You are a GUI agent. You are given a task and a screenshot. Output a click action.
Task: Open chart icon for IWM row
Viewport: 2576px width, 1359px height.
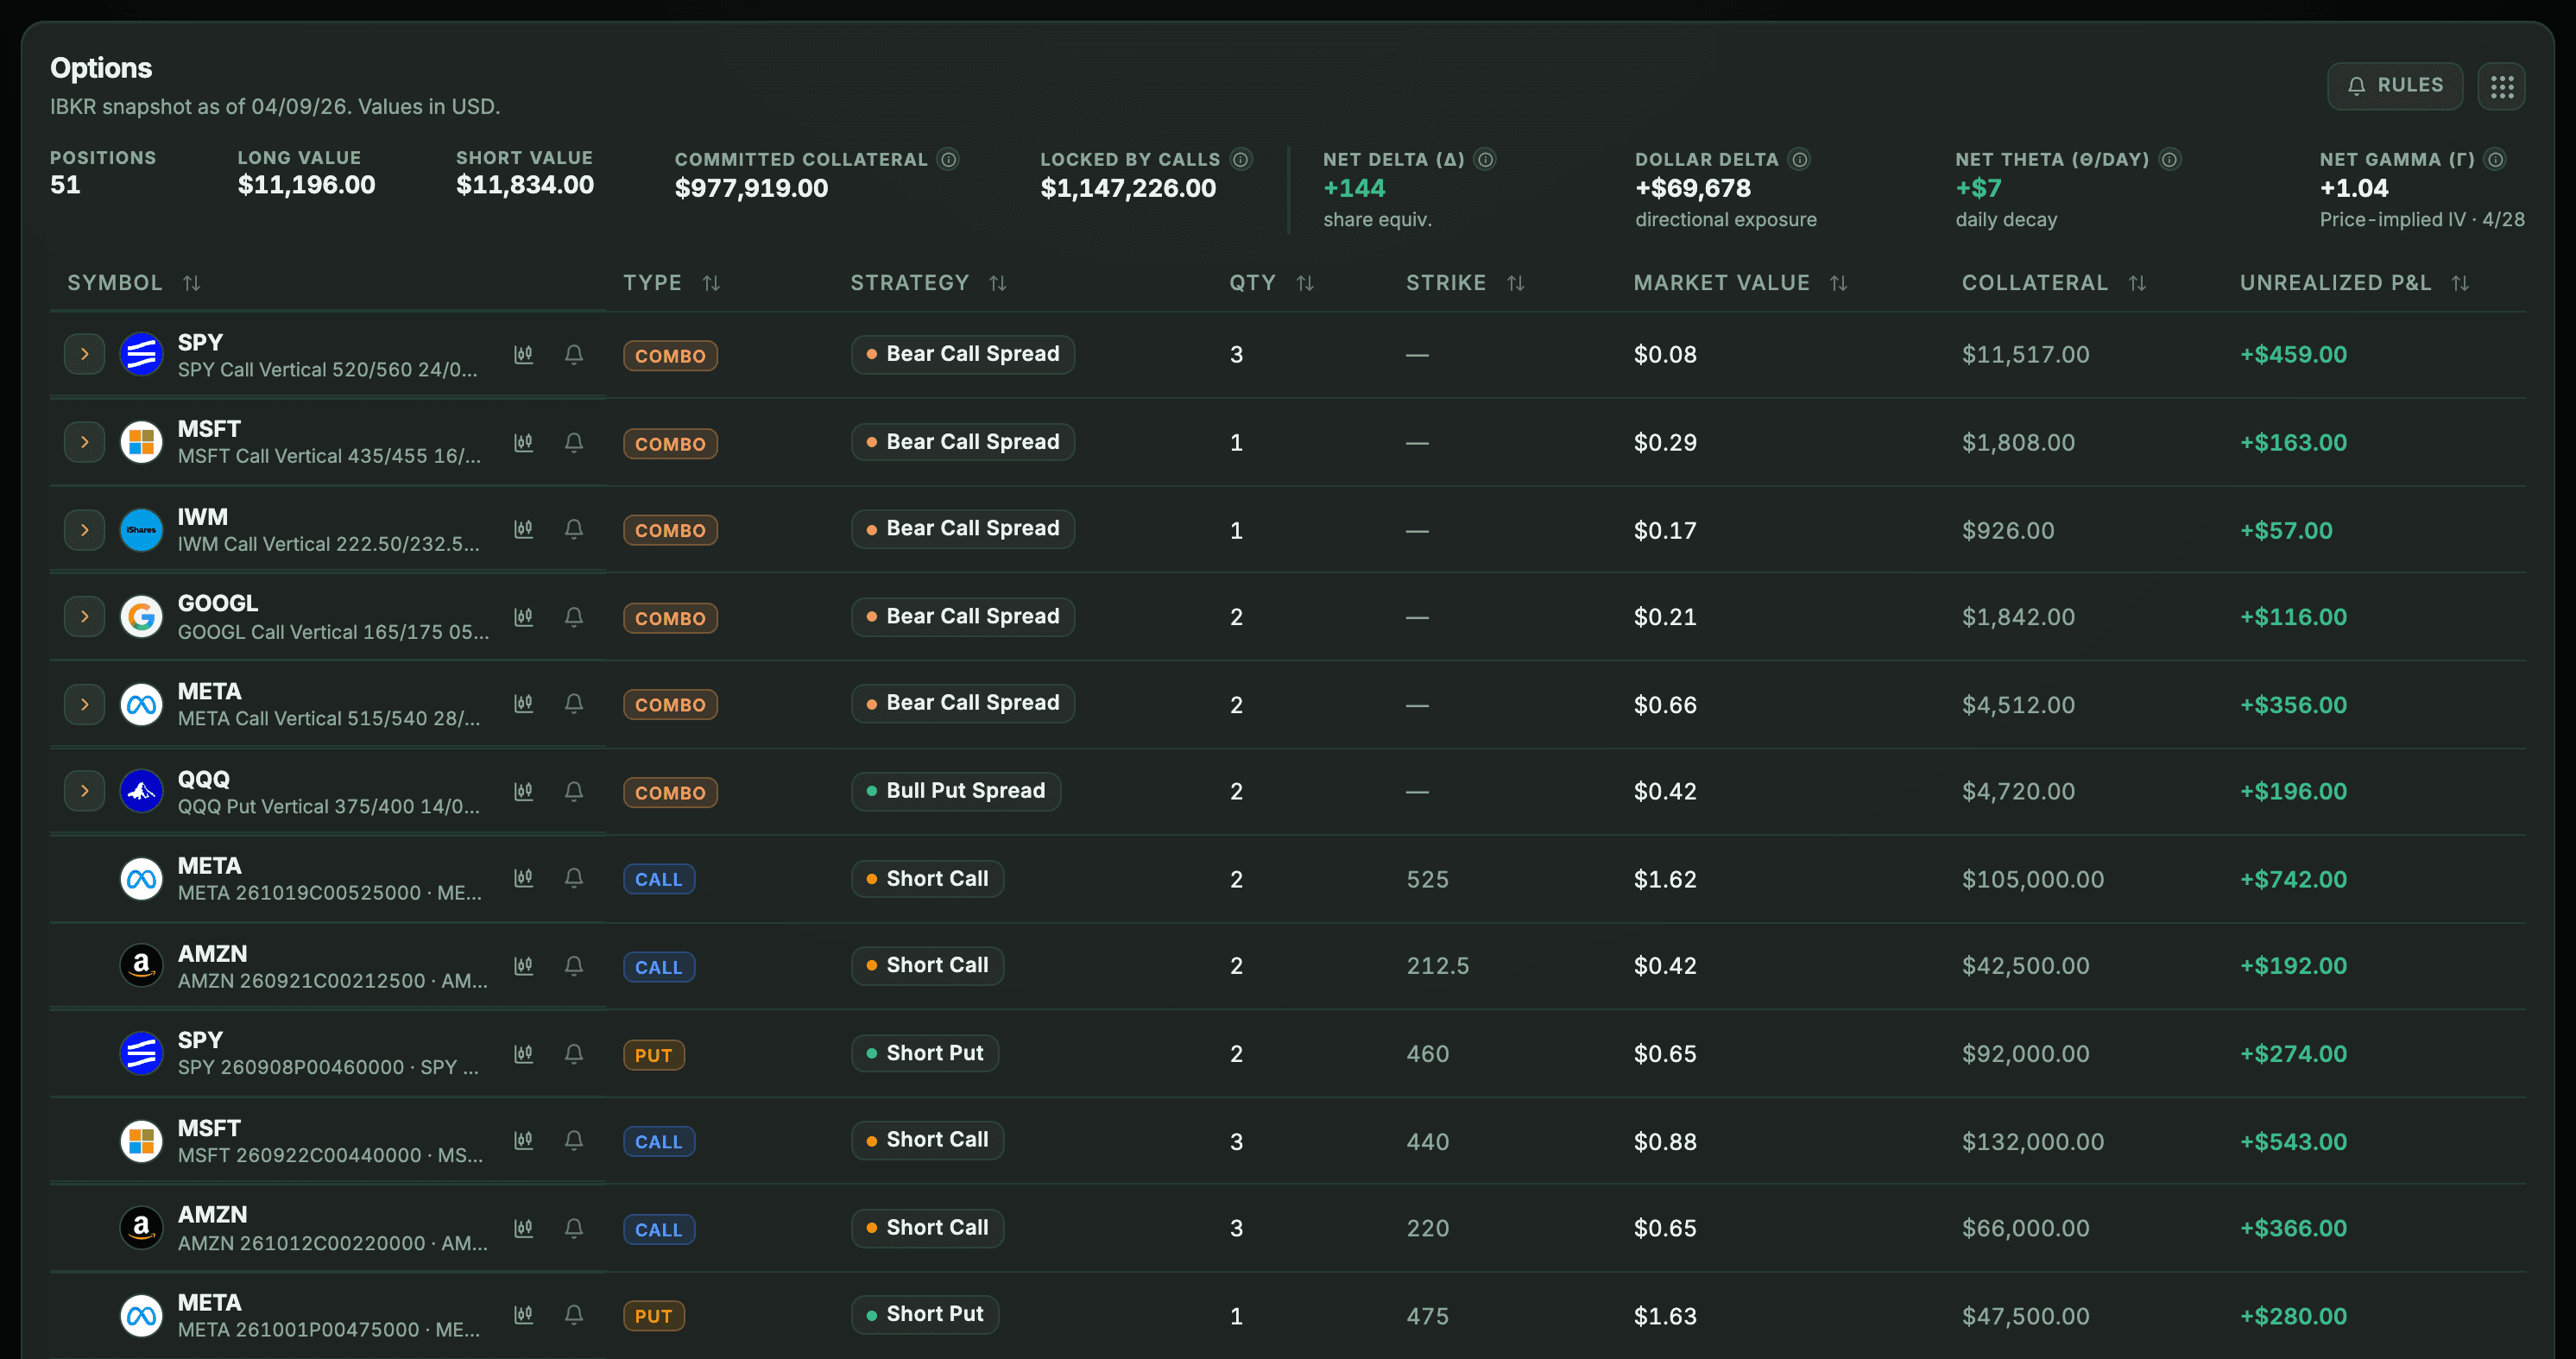(523, 529)
